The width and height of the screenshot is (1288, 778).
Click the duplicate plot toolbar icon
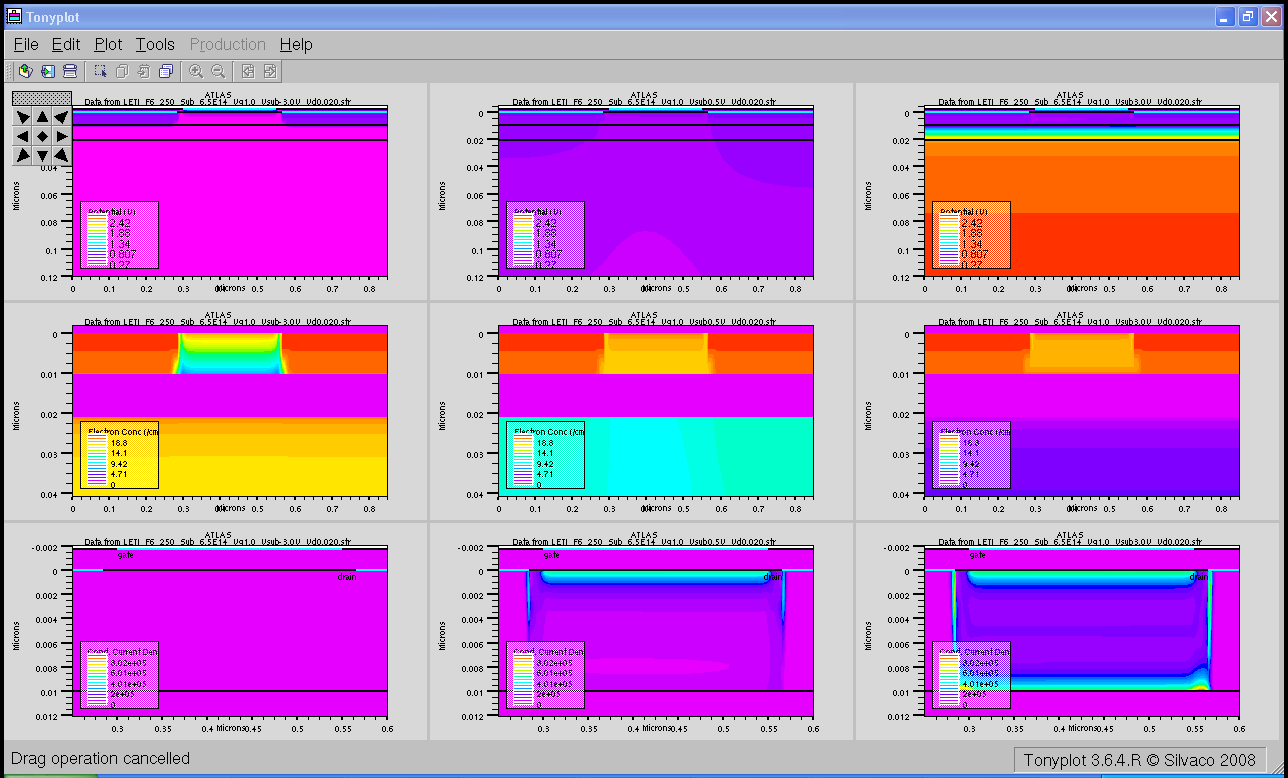pos(166,71)
